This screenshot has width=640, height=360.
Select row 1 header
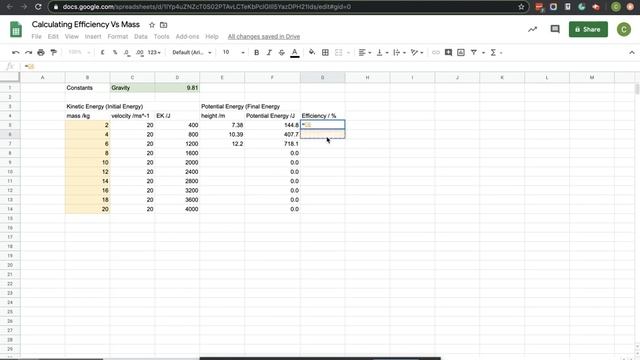click(10, 88)
